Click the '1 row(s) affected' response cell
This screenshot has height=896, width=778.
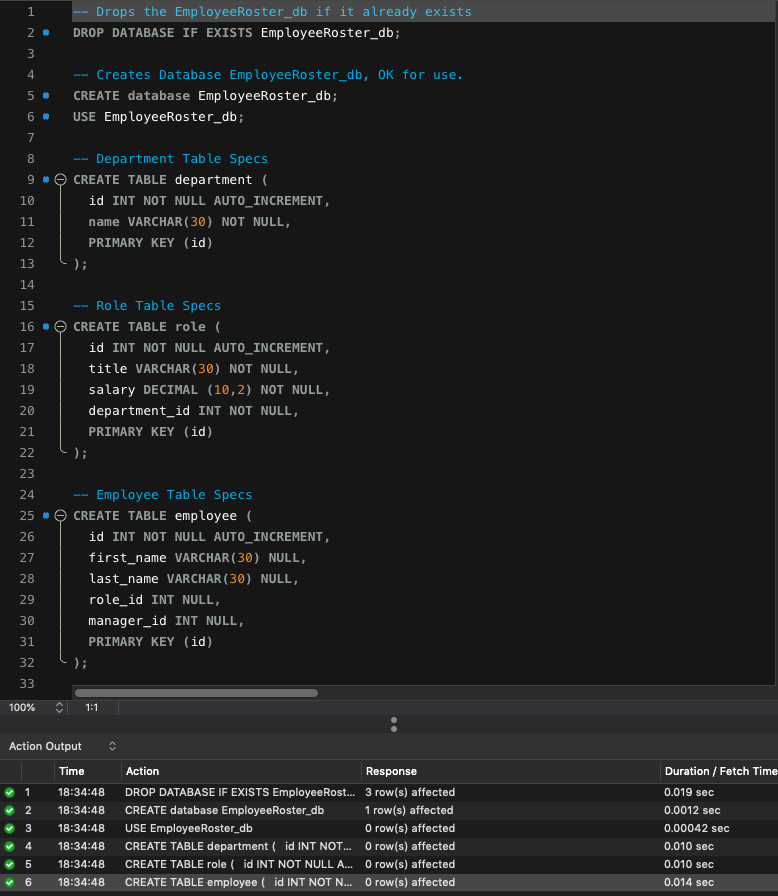[x=409, y=810]
